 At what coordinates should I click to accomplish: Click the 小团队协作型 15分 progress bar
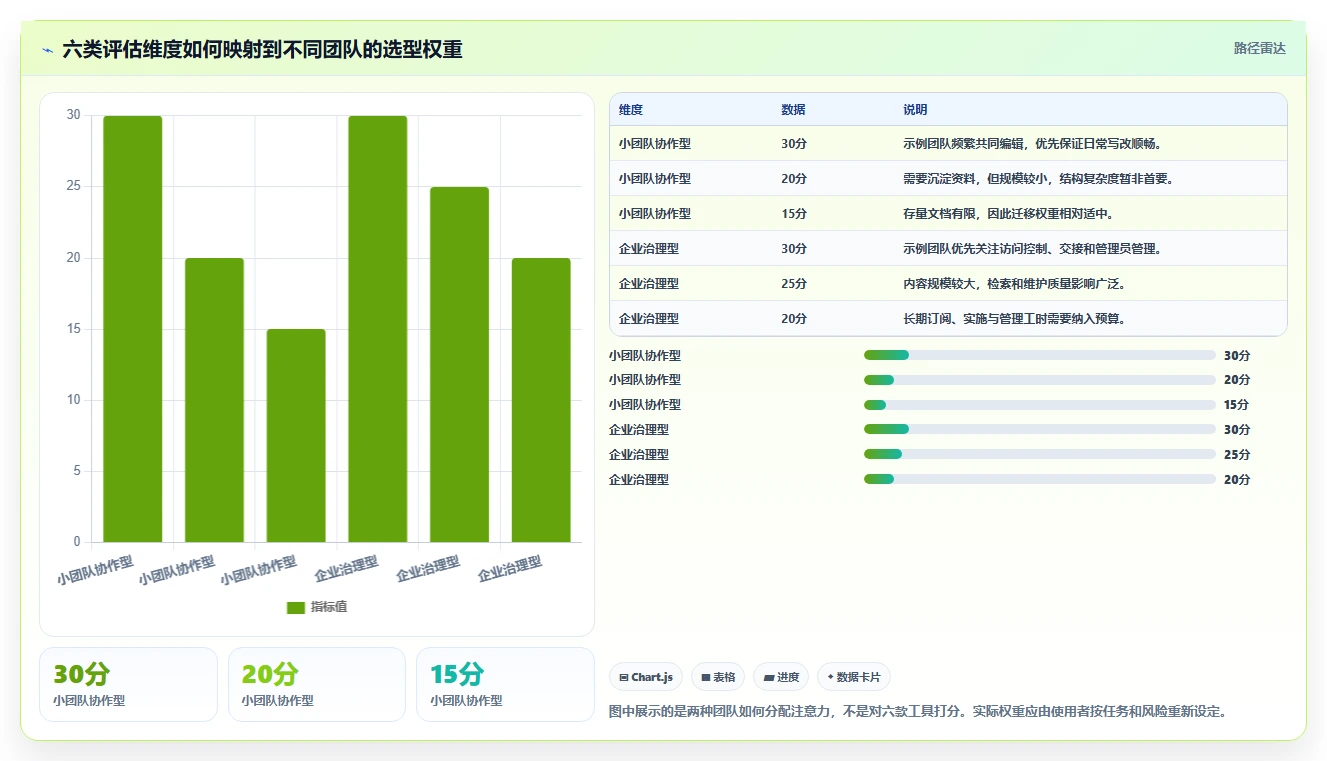(x=1040, y=404)
